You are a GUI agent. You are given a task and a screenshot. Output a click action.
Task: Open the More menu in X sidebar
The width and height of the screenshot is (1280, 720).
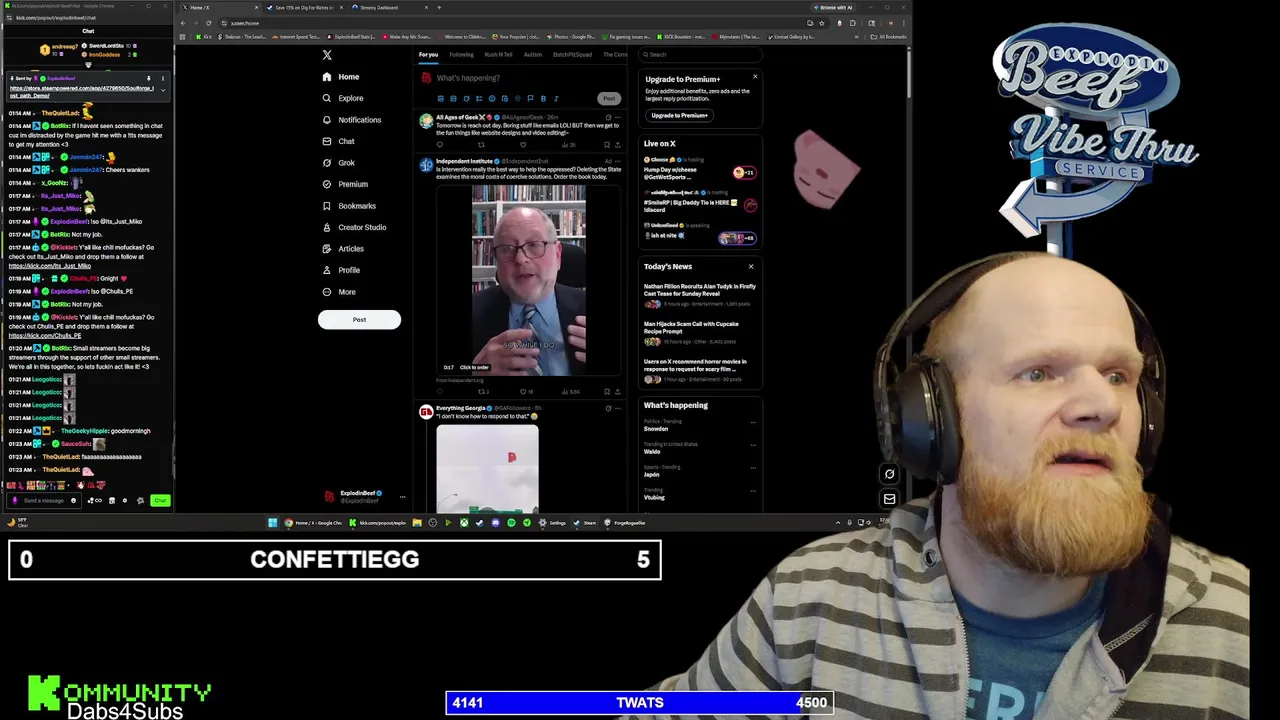tap(339, 292)
